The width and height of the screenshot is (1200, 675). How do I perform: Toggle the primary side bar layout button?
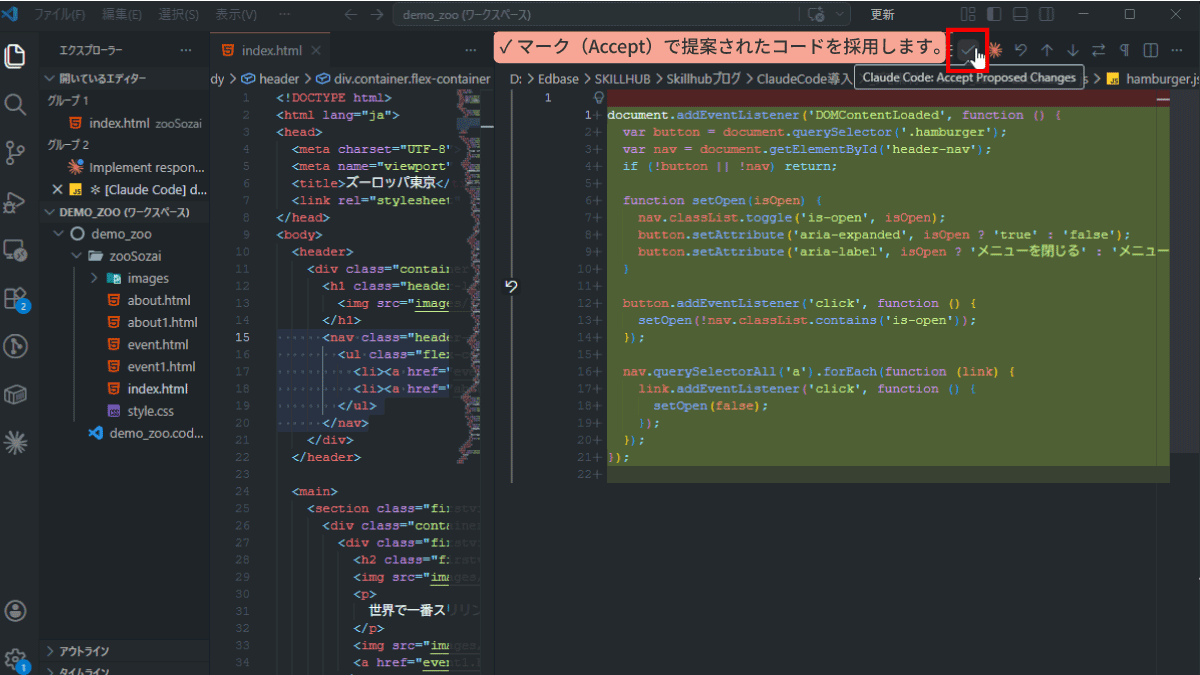pyautogui.click(x=993, y=15)
